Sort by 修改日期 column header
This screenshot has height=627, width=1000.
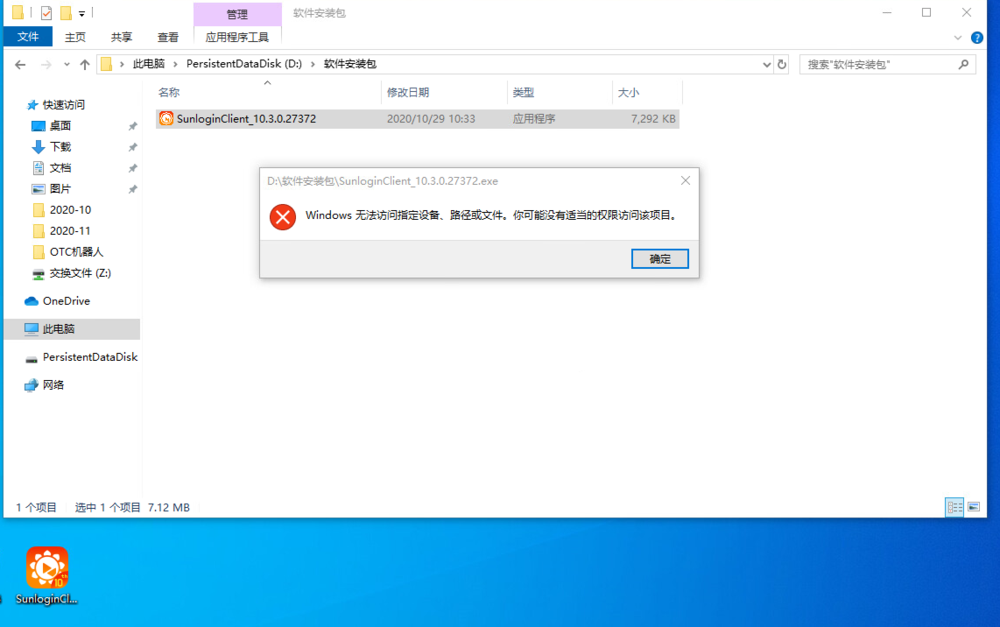tap(408, 92)
